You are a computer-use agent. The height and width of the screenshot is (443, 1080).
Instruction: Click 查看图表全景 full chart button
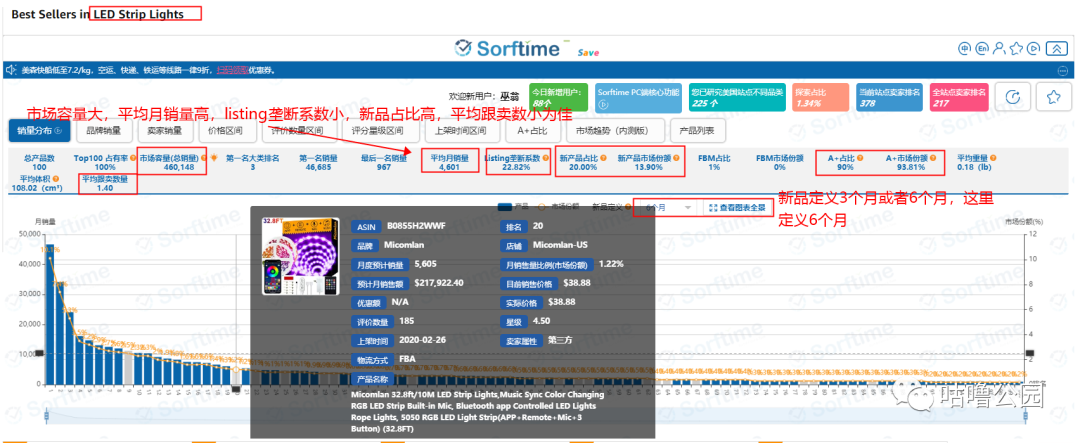click(738, 207)
